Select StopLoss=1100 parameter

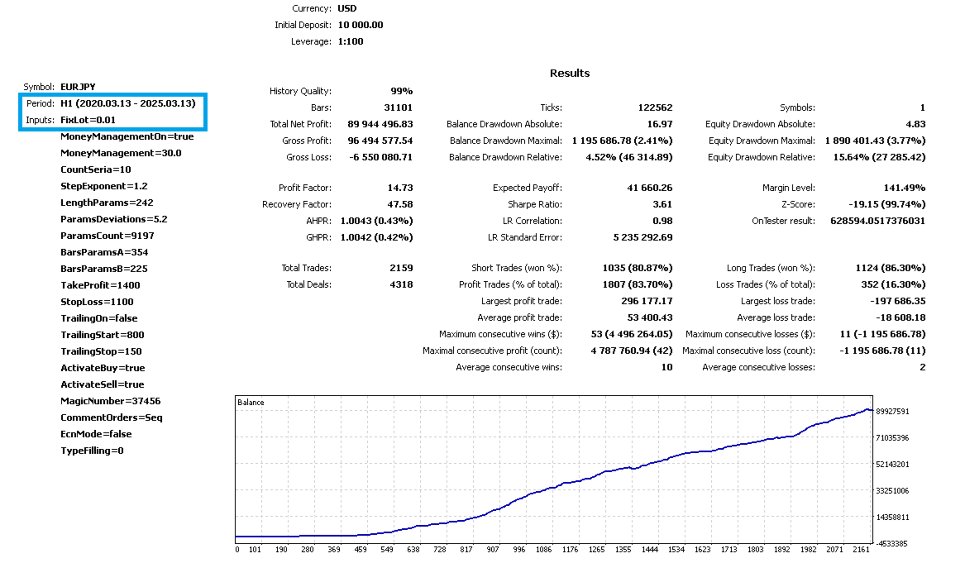(97, 302)
